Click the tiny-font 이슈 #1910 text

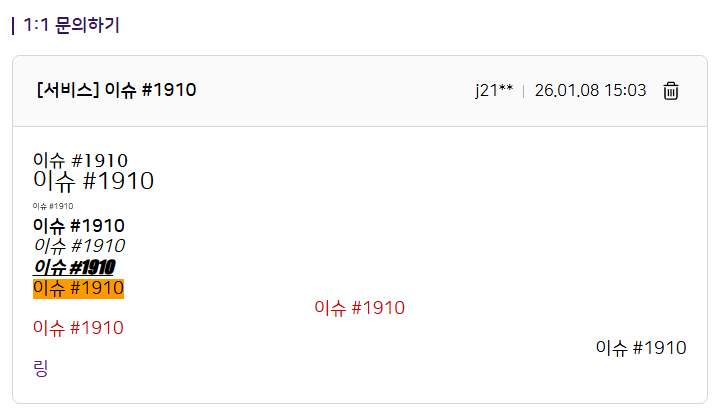click(x=52, y=206)
